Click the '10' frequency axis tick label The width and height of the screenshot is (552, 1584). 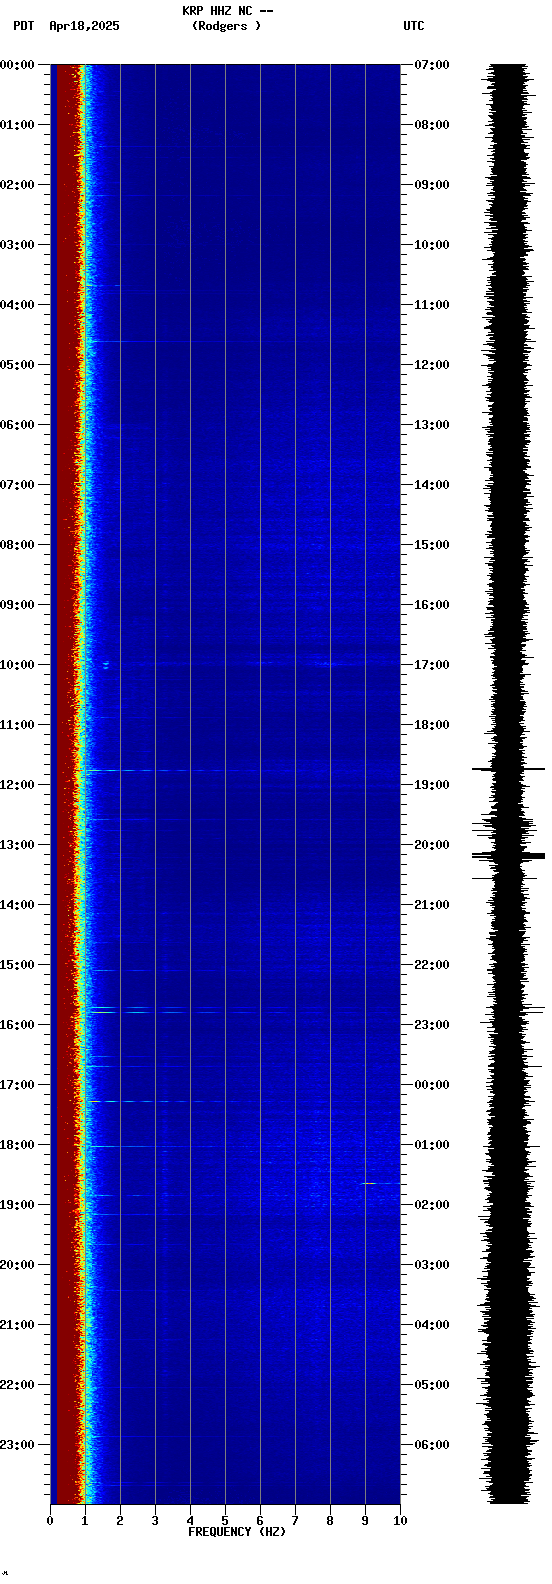400,1521
